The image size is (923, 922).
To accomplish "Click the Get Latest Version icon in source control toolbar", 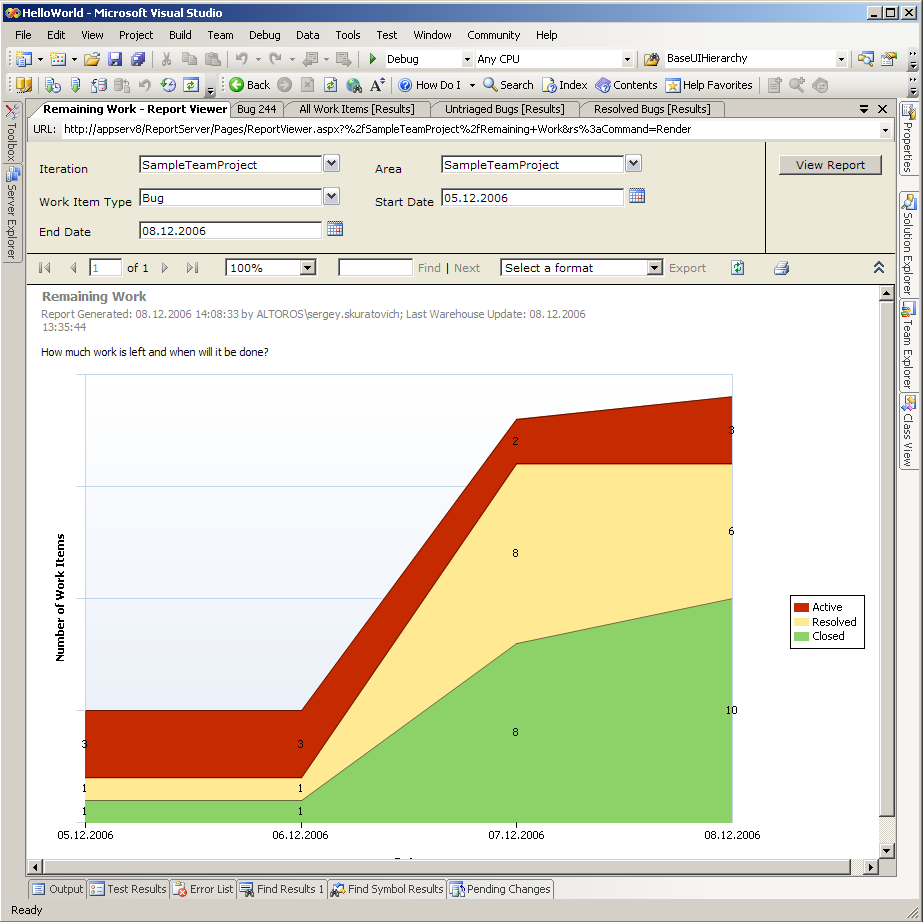I will tap(75, 85).
